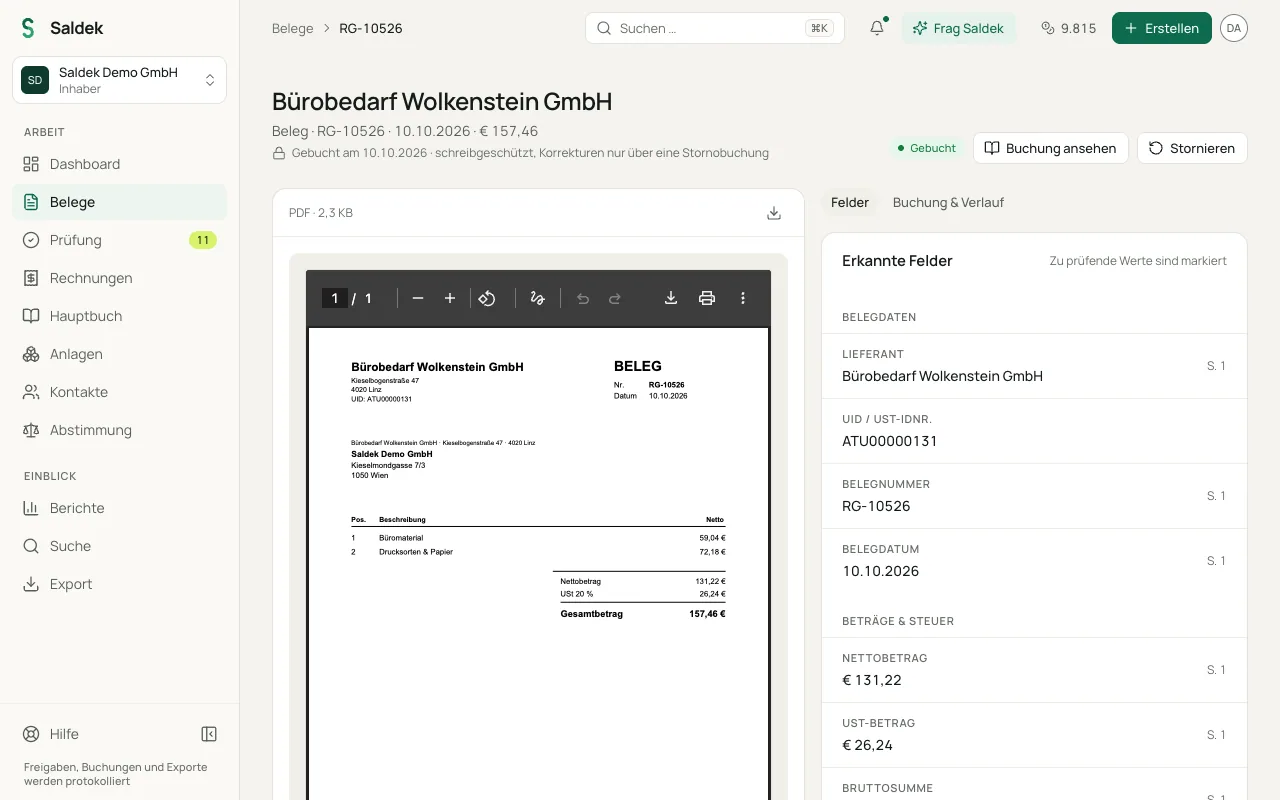Rotate the PDF page
The image size is (1280, 800).
pos(487,298)
